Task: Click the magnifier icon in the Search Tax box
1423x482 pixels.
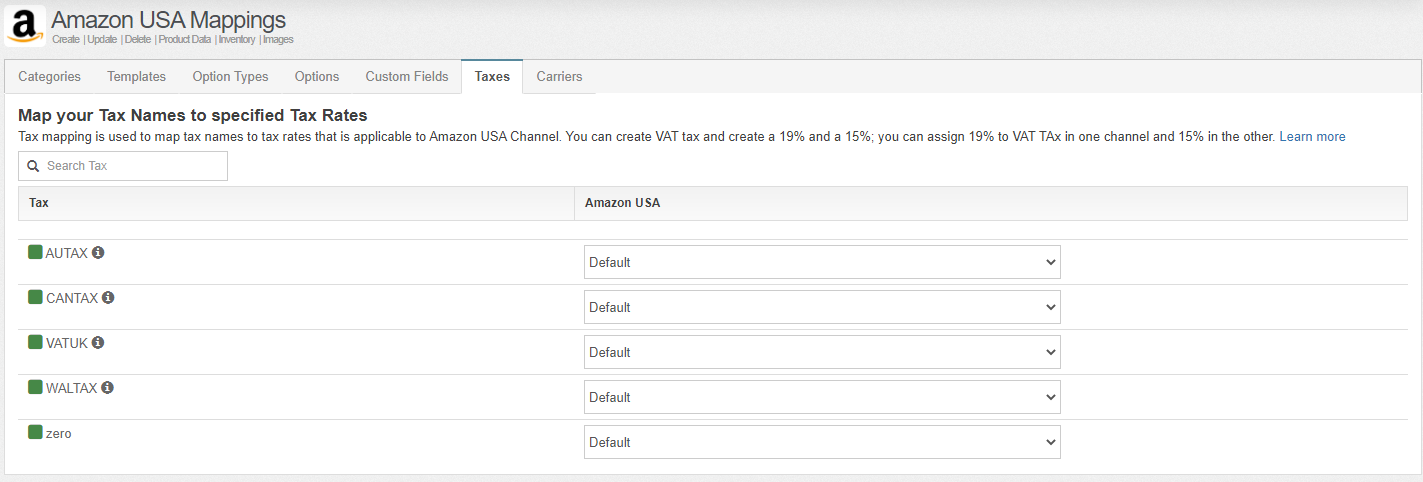Action: pos(33,166)
